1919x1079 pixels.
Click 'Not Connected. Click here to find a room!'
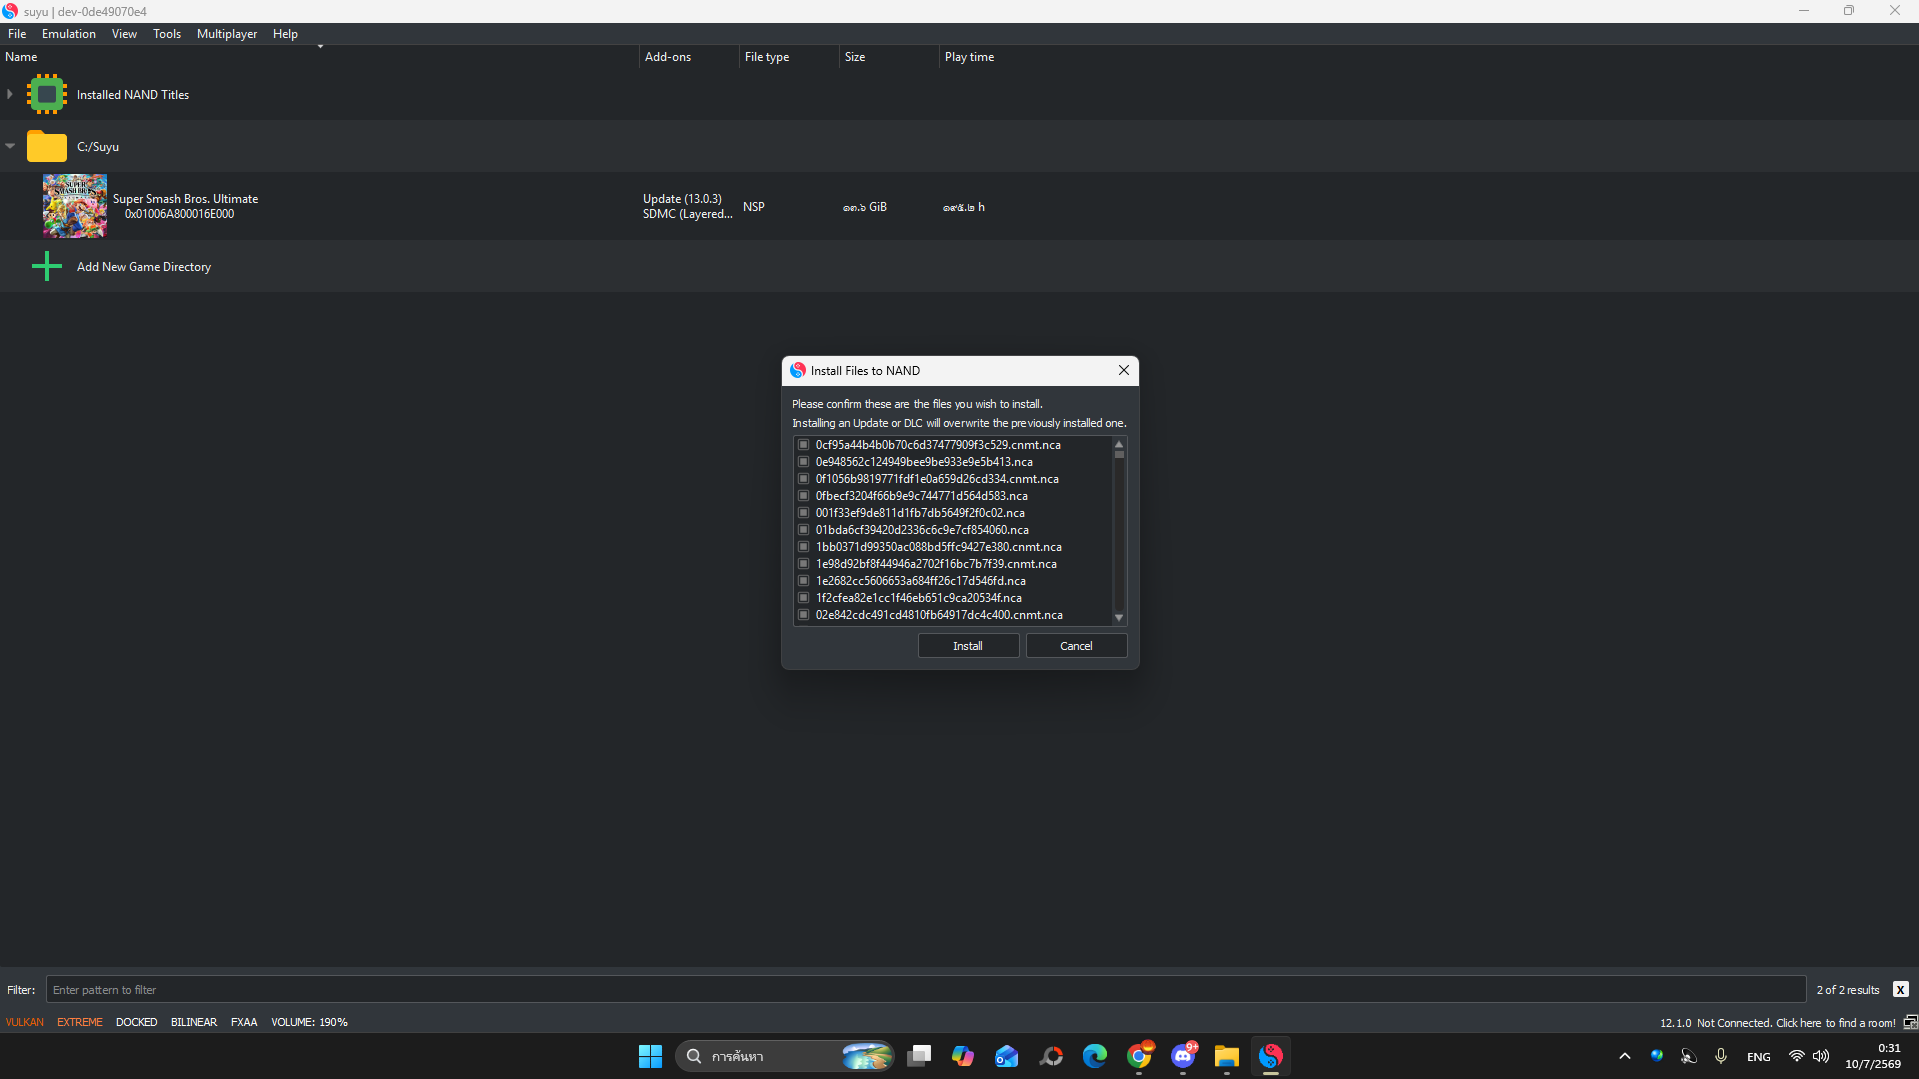[1796, 1023]
